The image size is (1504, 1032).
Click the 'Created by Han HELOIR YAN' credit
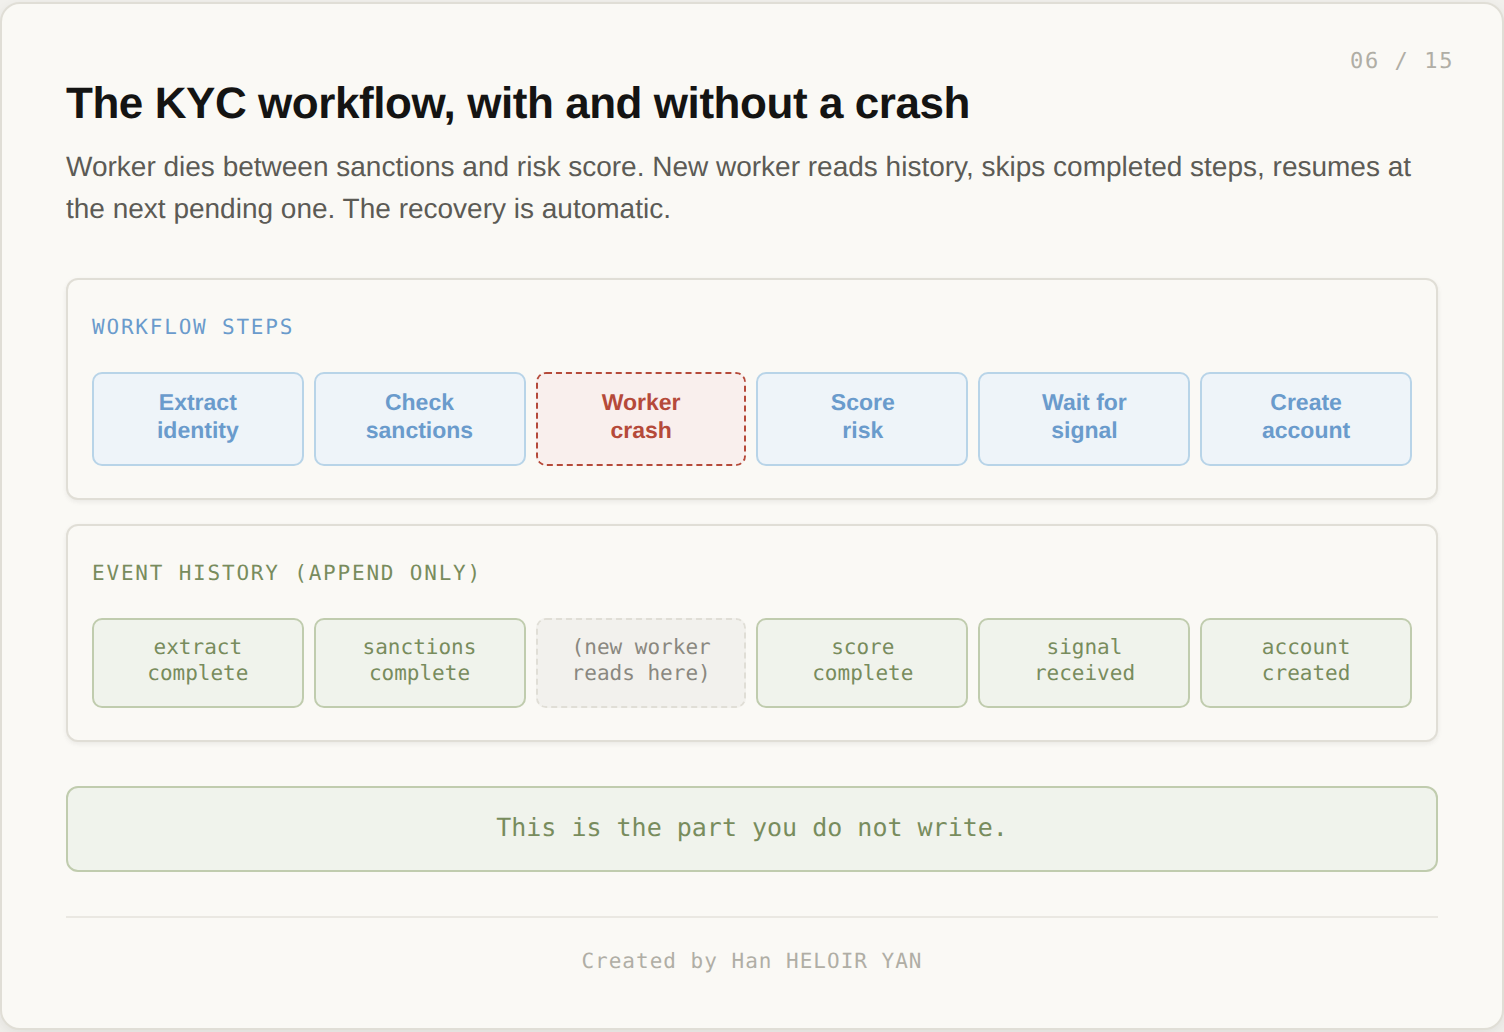pyautogui.click(x=752, y=961)
